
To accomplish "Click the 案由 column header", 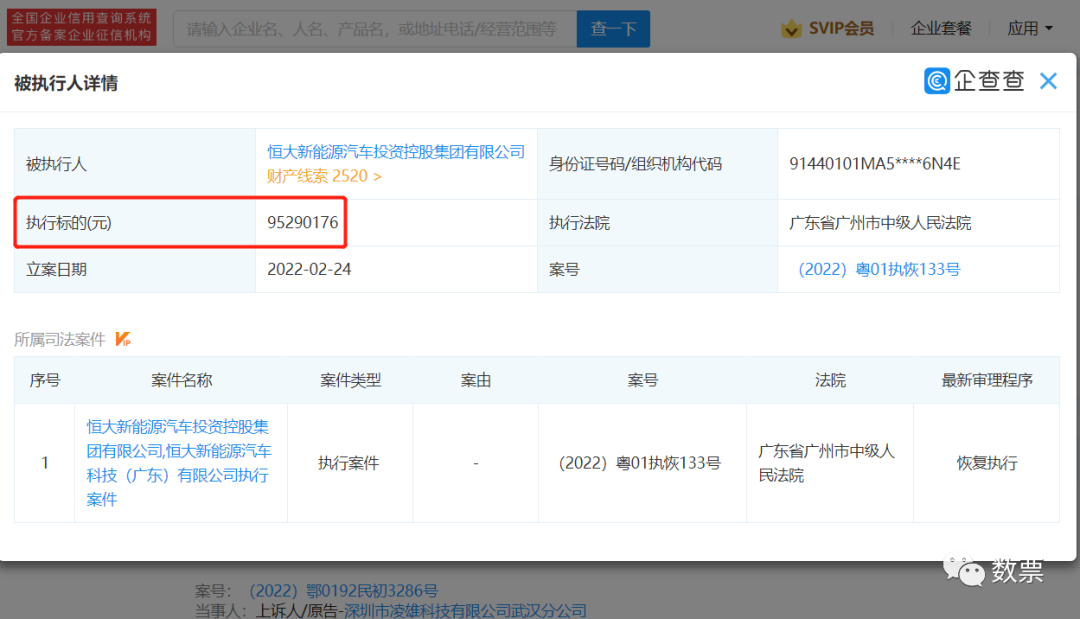I will (475, 380).
